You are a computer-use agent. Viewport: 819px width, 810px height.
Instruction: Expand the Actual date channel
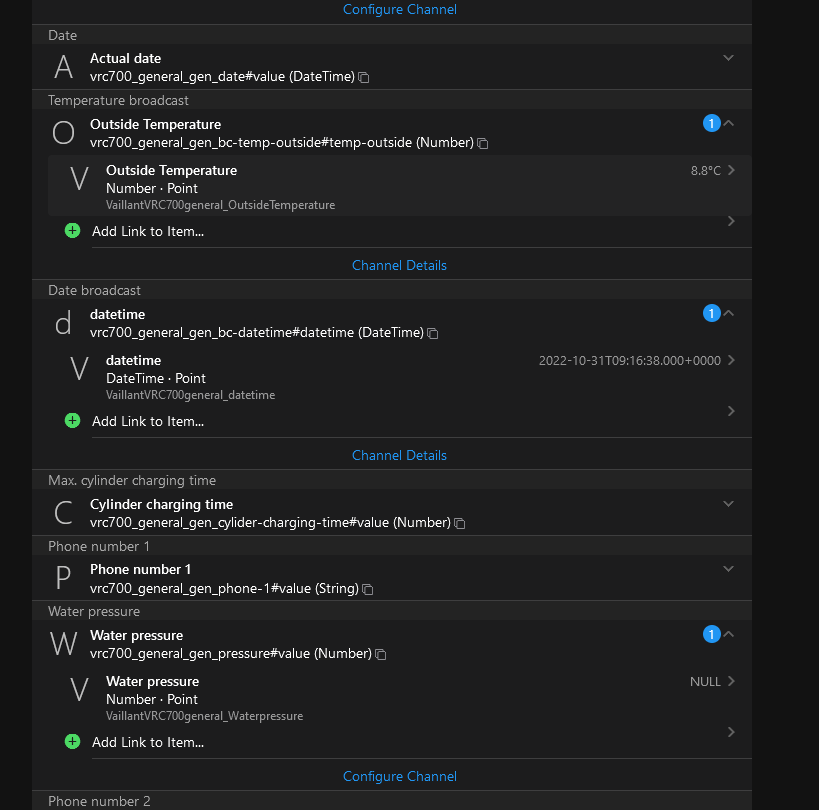click(x=728, y=58)
